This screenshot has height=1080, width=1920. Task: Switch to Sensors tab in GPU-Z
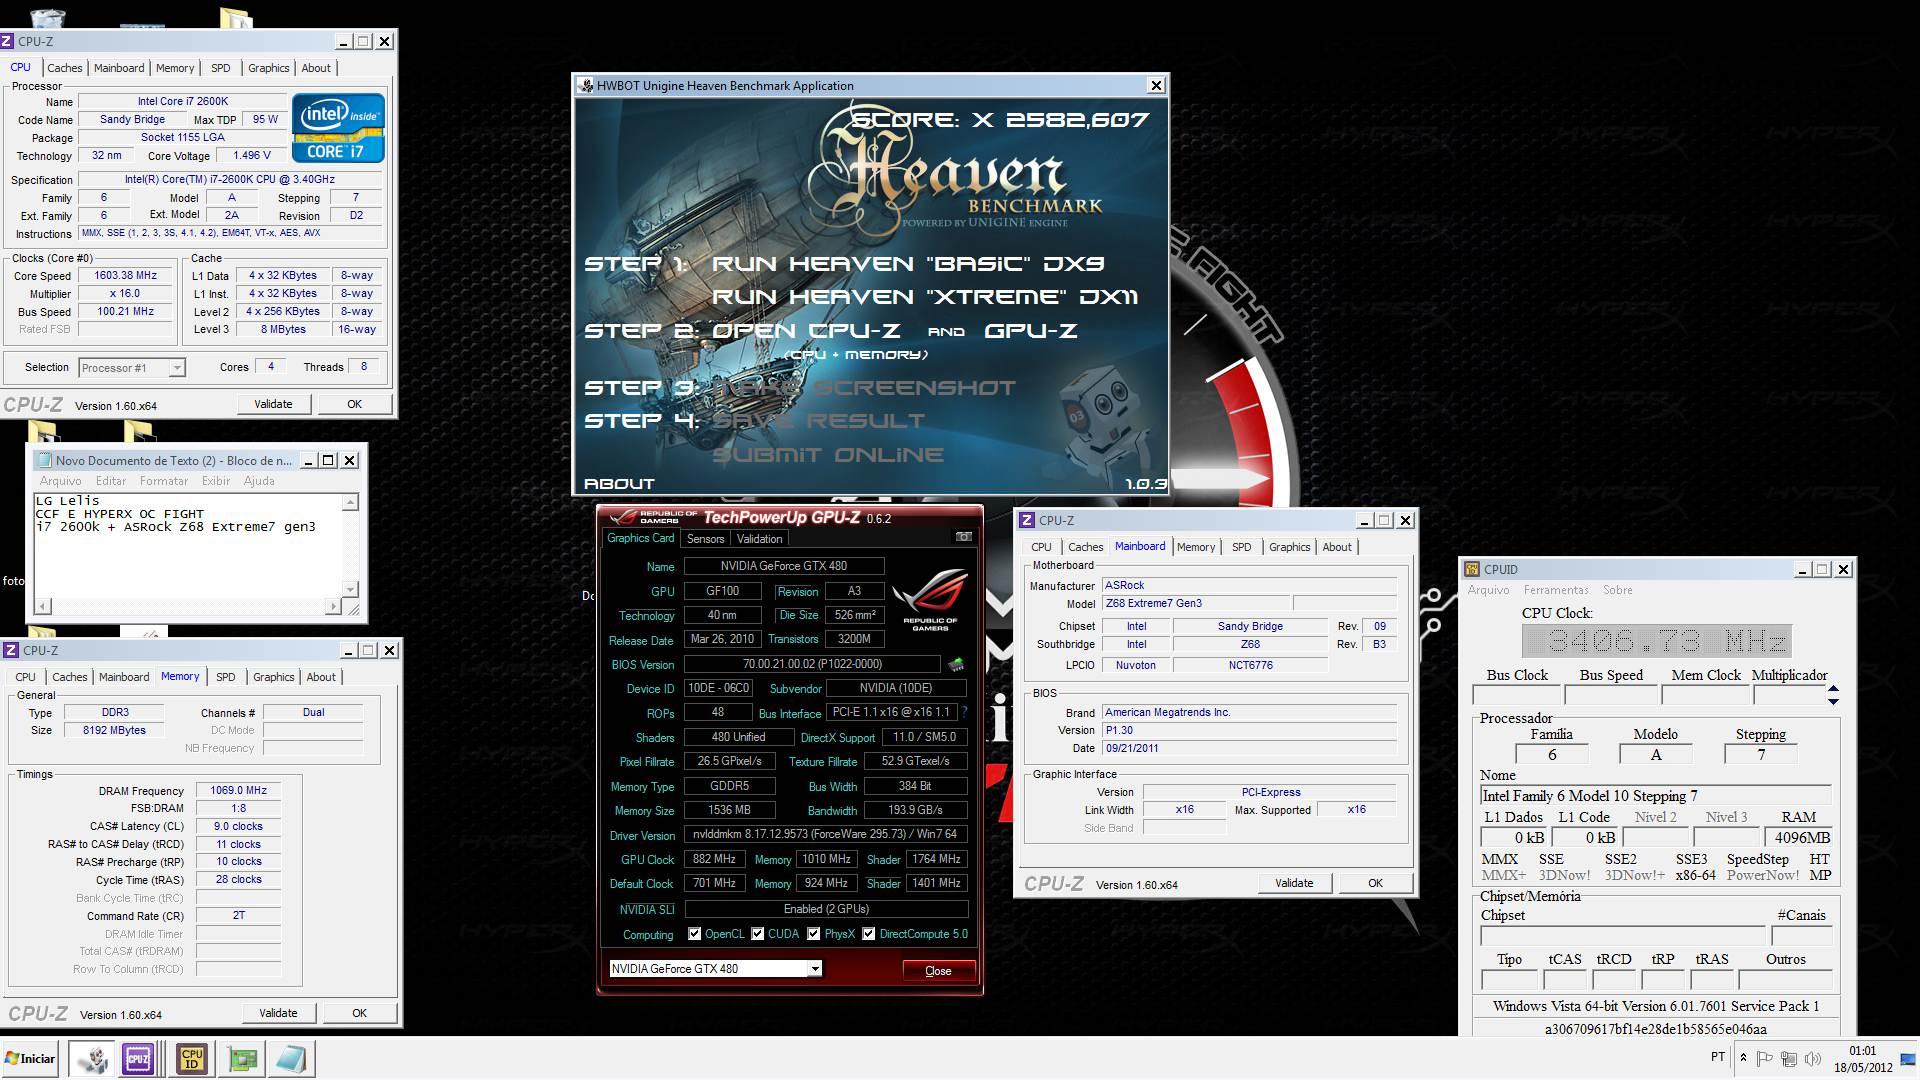[x=705, y=539]
